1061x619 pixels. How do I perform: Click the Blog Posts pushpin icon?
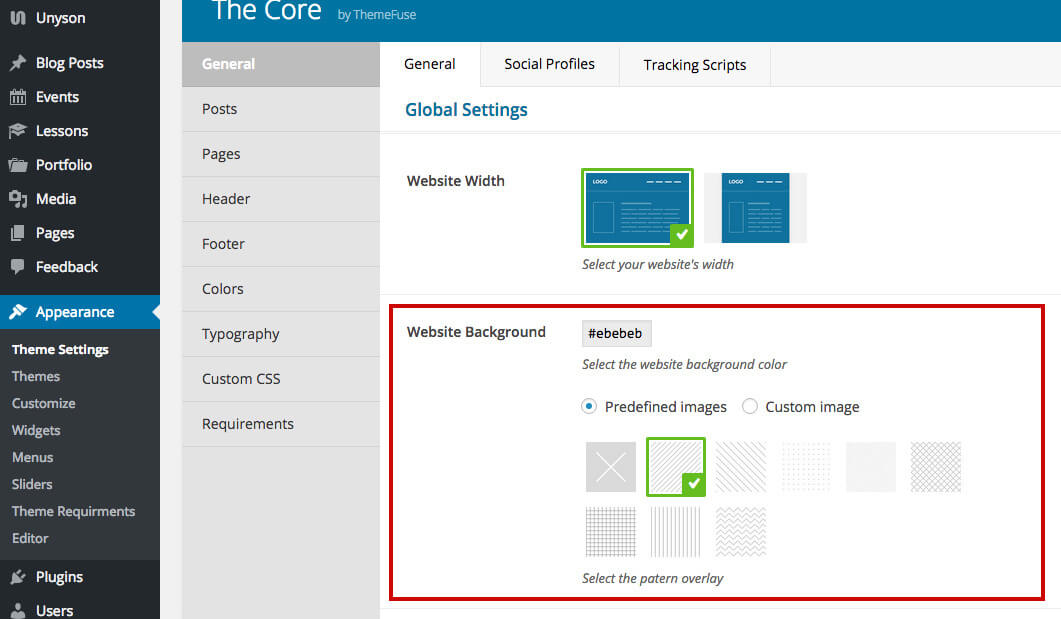(18, 63)
